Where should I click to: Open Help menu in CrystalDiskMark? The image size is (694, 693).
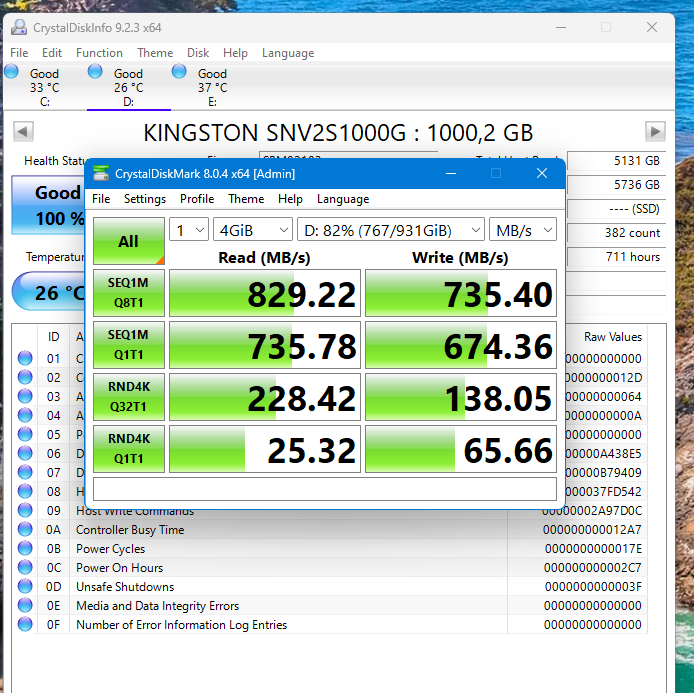[290, 199]
